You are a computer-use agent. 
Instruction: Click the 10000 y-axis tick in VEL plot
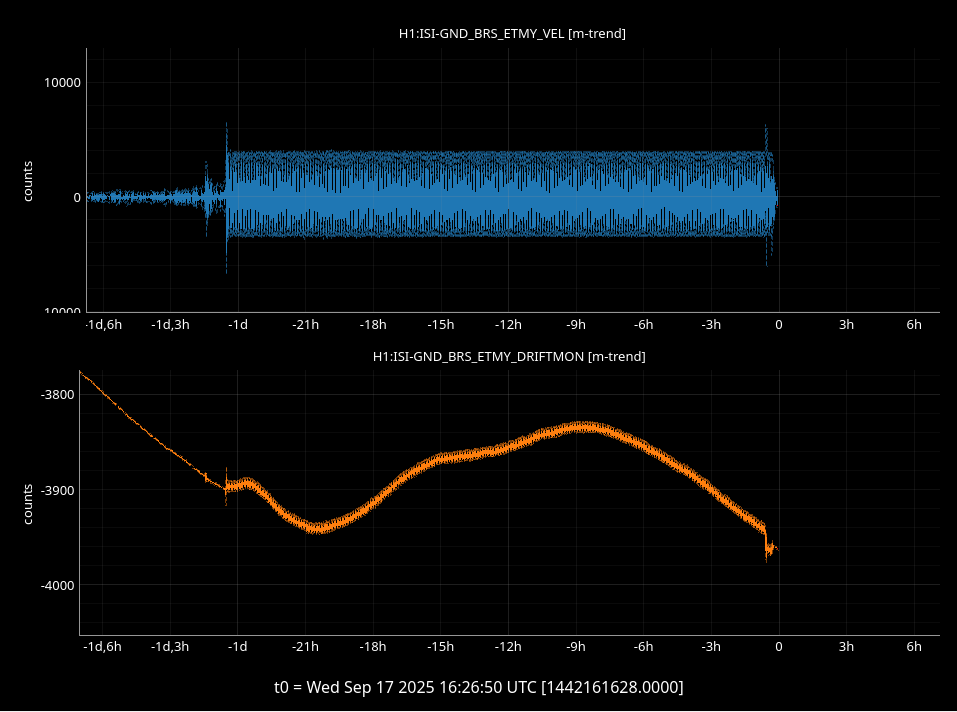coord(62,83)
